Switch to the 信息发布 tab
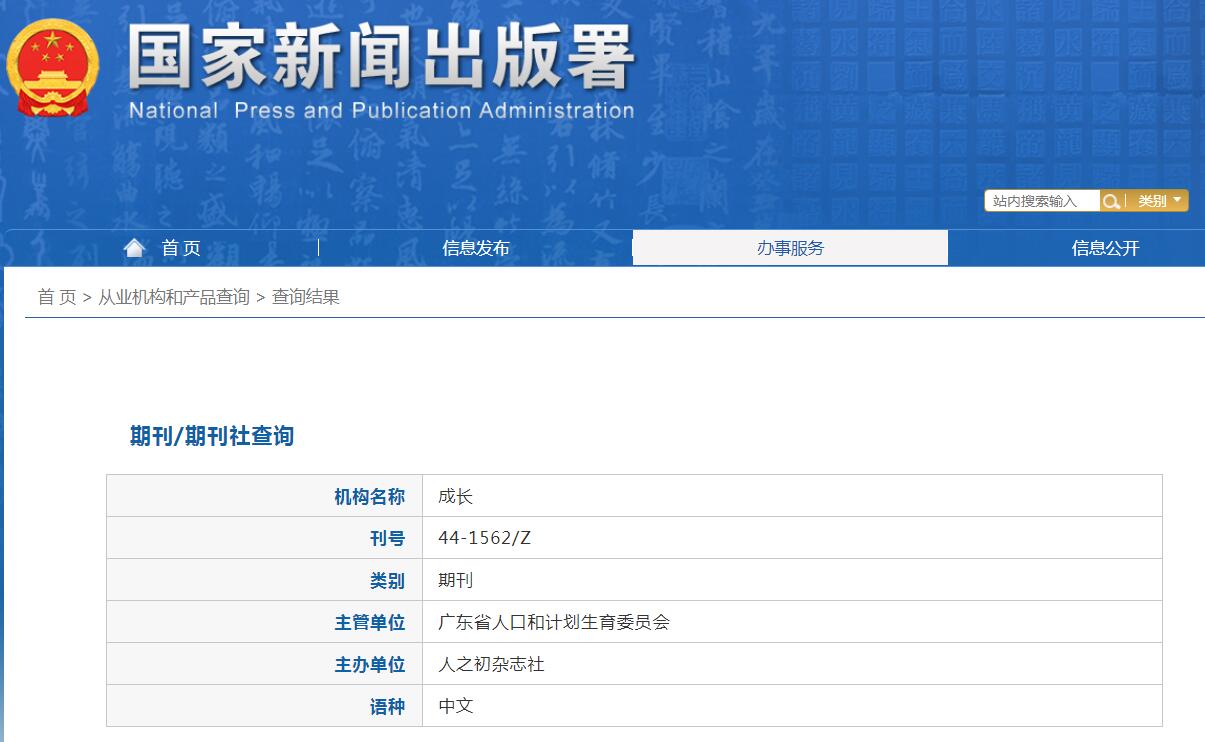The height and width of the screenshot is (742, 1205). pos(475,247)
